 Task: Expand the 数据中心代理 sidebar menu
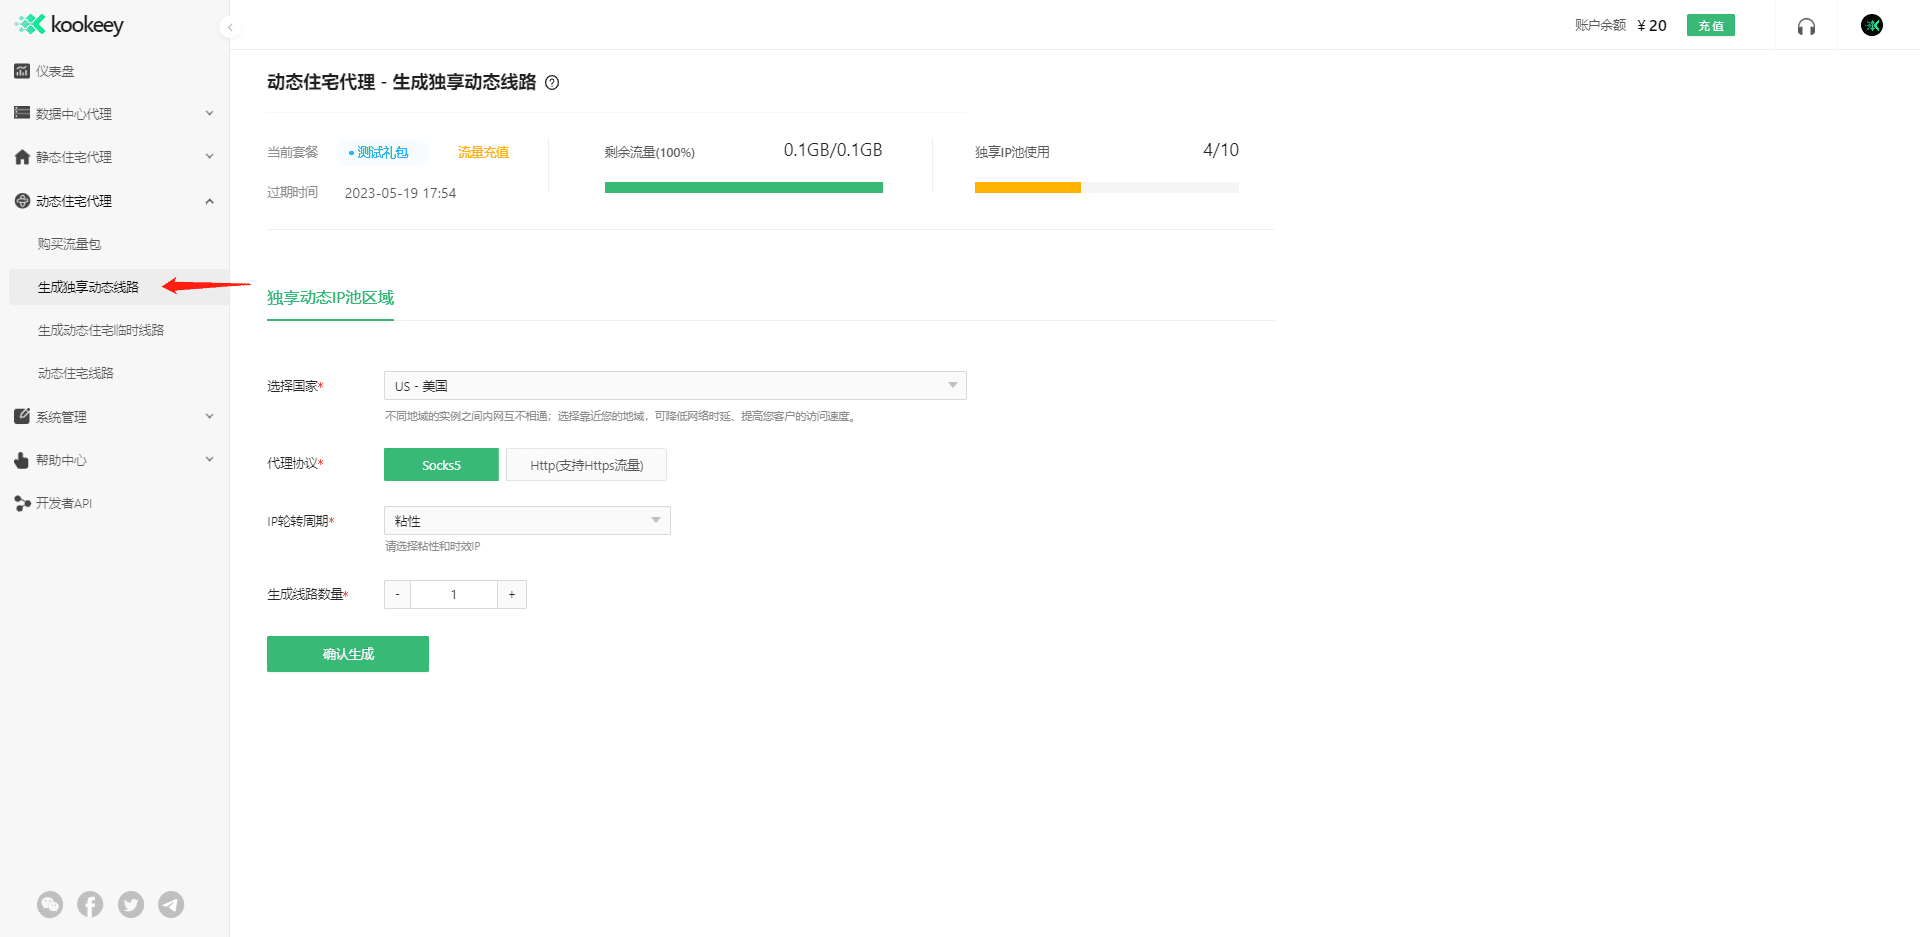click(114, 114)
